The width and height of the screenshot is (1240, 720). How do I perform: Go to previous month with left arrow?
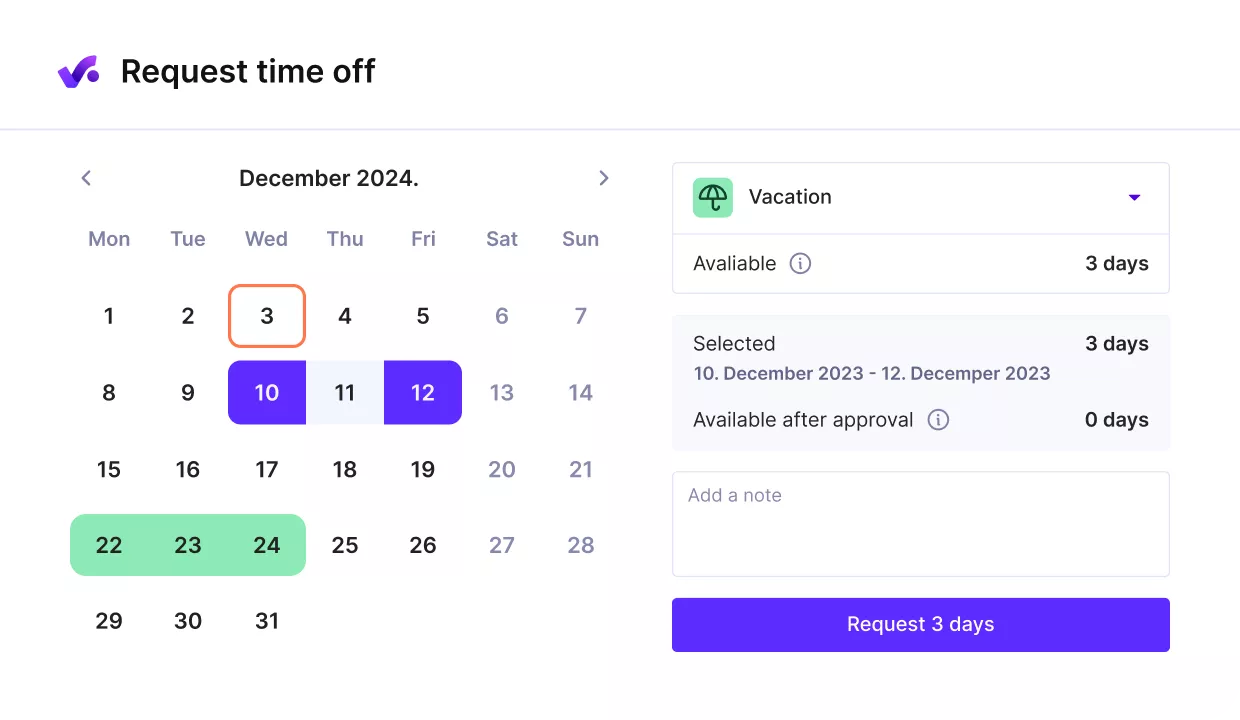pos(86,178)
